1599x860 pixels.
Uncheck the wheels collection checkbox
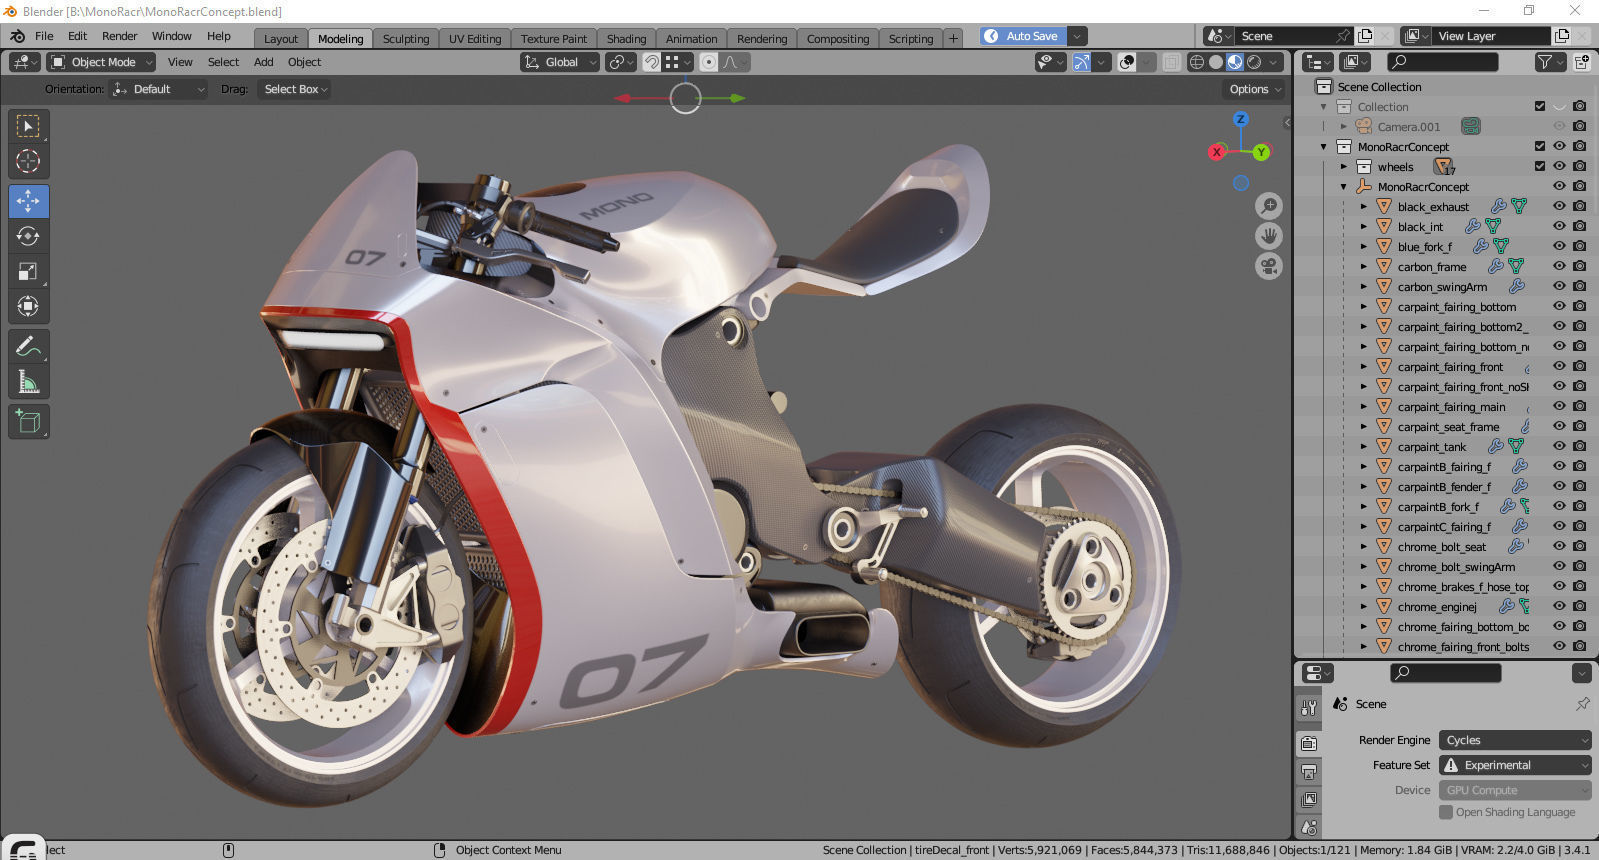(x=1540, y=167)
